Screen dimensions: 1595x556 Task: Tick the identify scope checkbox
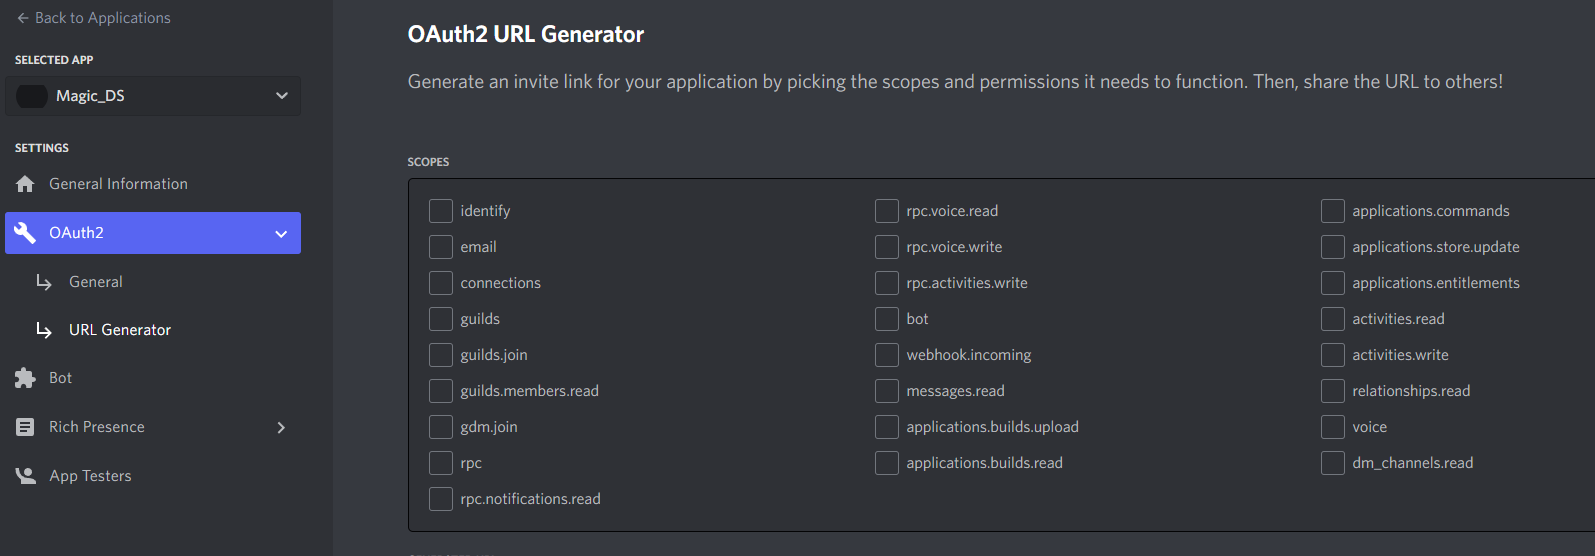point(441,211)
